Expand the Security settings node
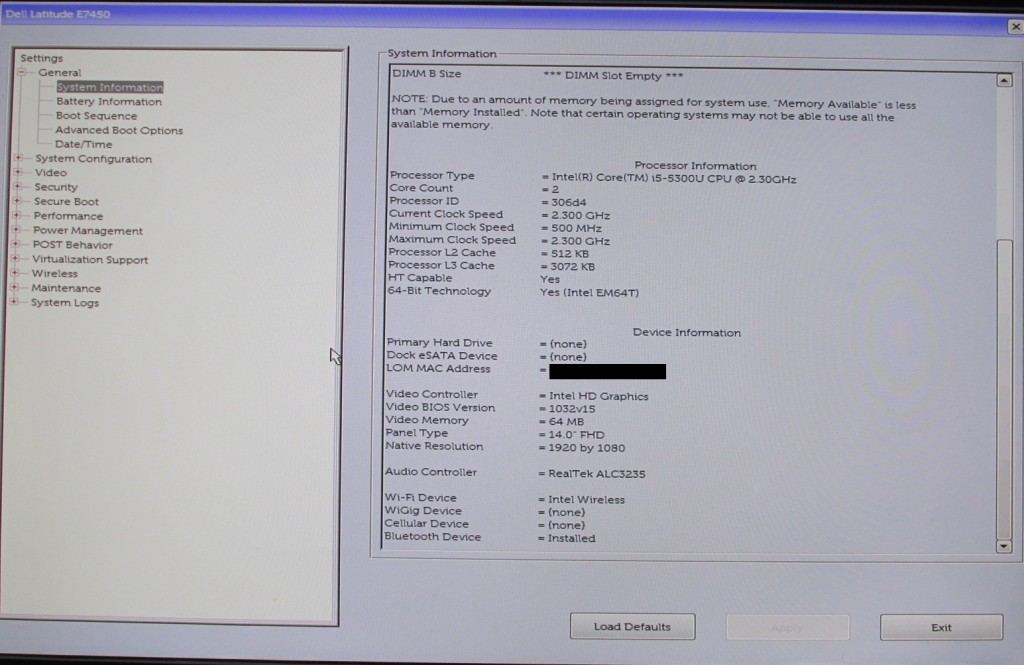 point(18,187)
